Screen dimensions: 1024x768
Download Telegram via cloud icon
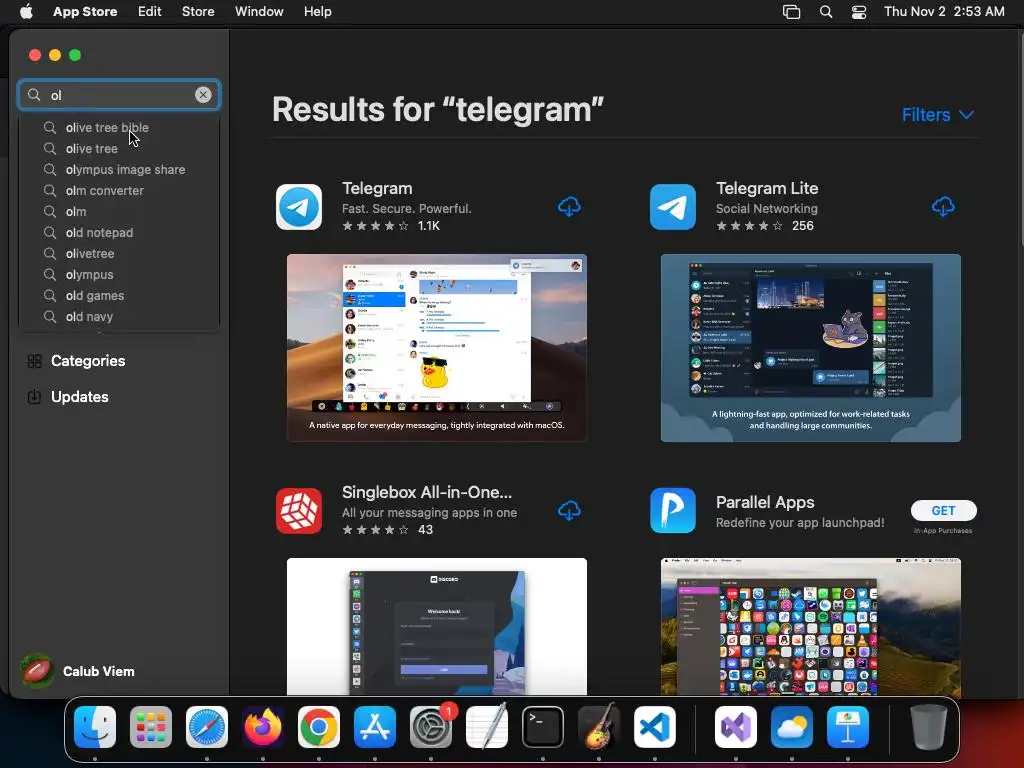[569, 207]
